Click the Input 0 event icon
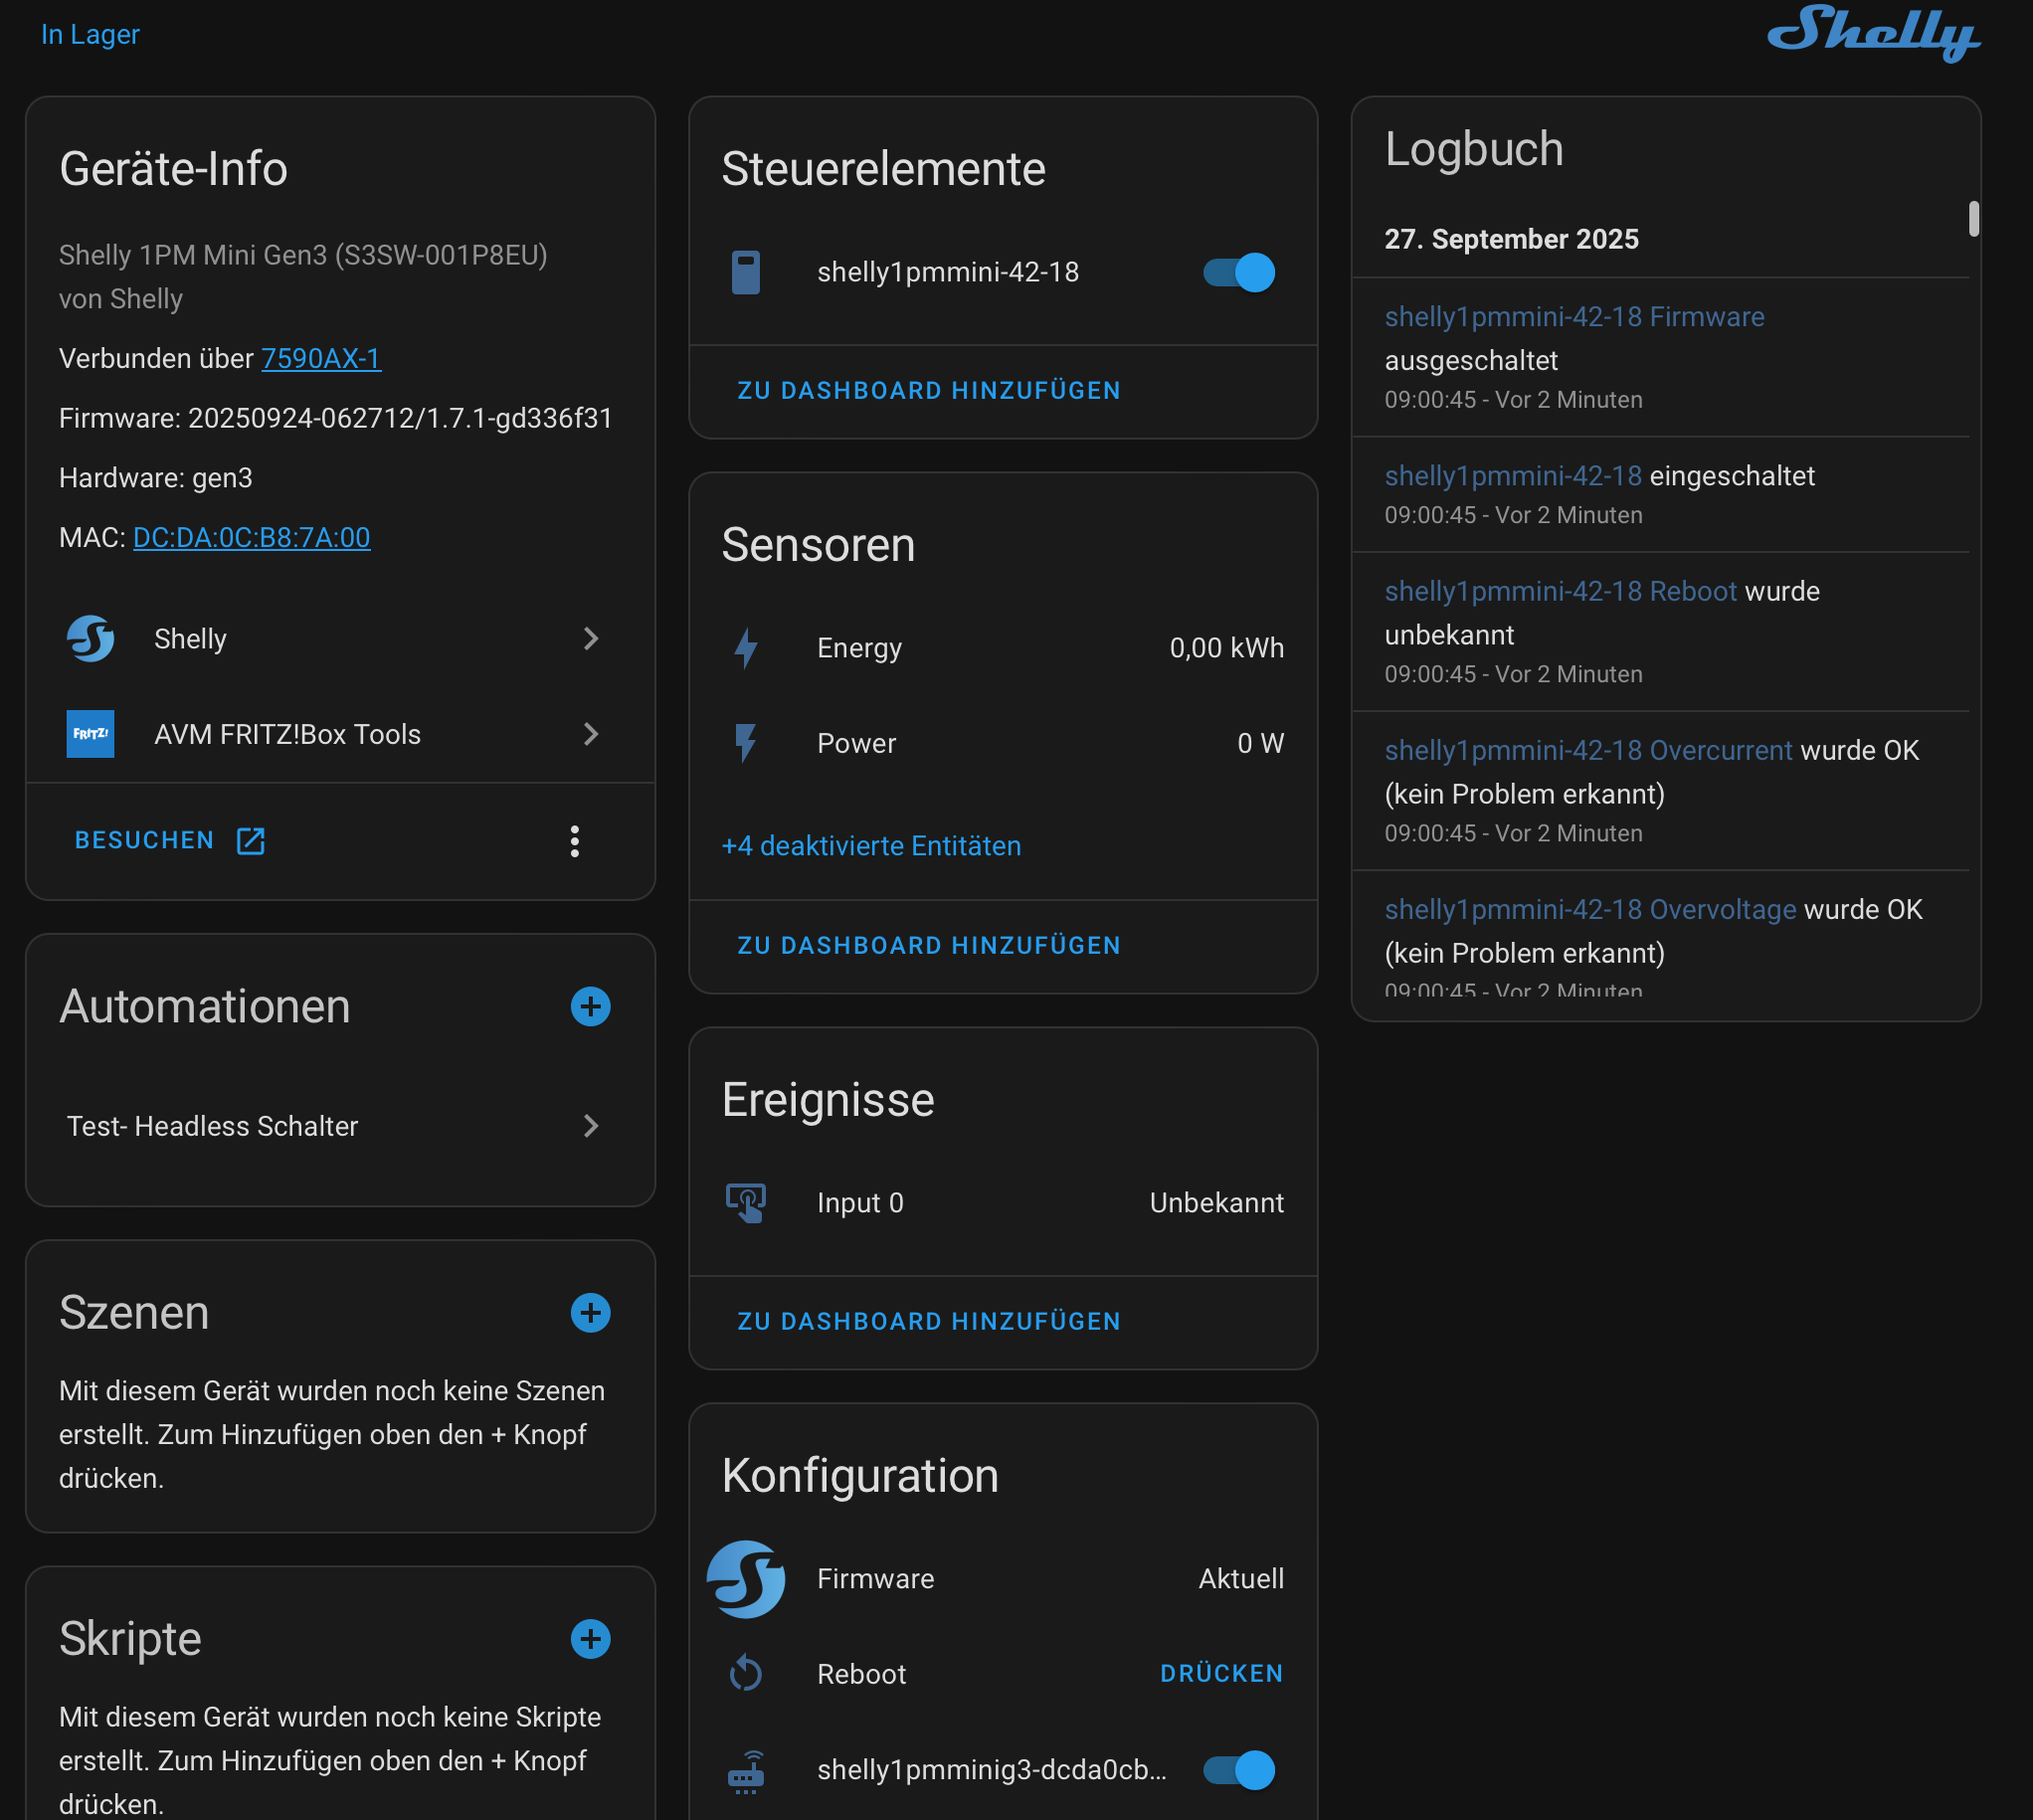The height and width of the screenshot is (1820, 2033). pyautogui.click(x=746, y=1202)
